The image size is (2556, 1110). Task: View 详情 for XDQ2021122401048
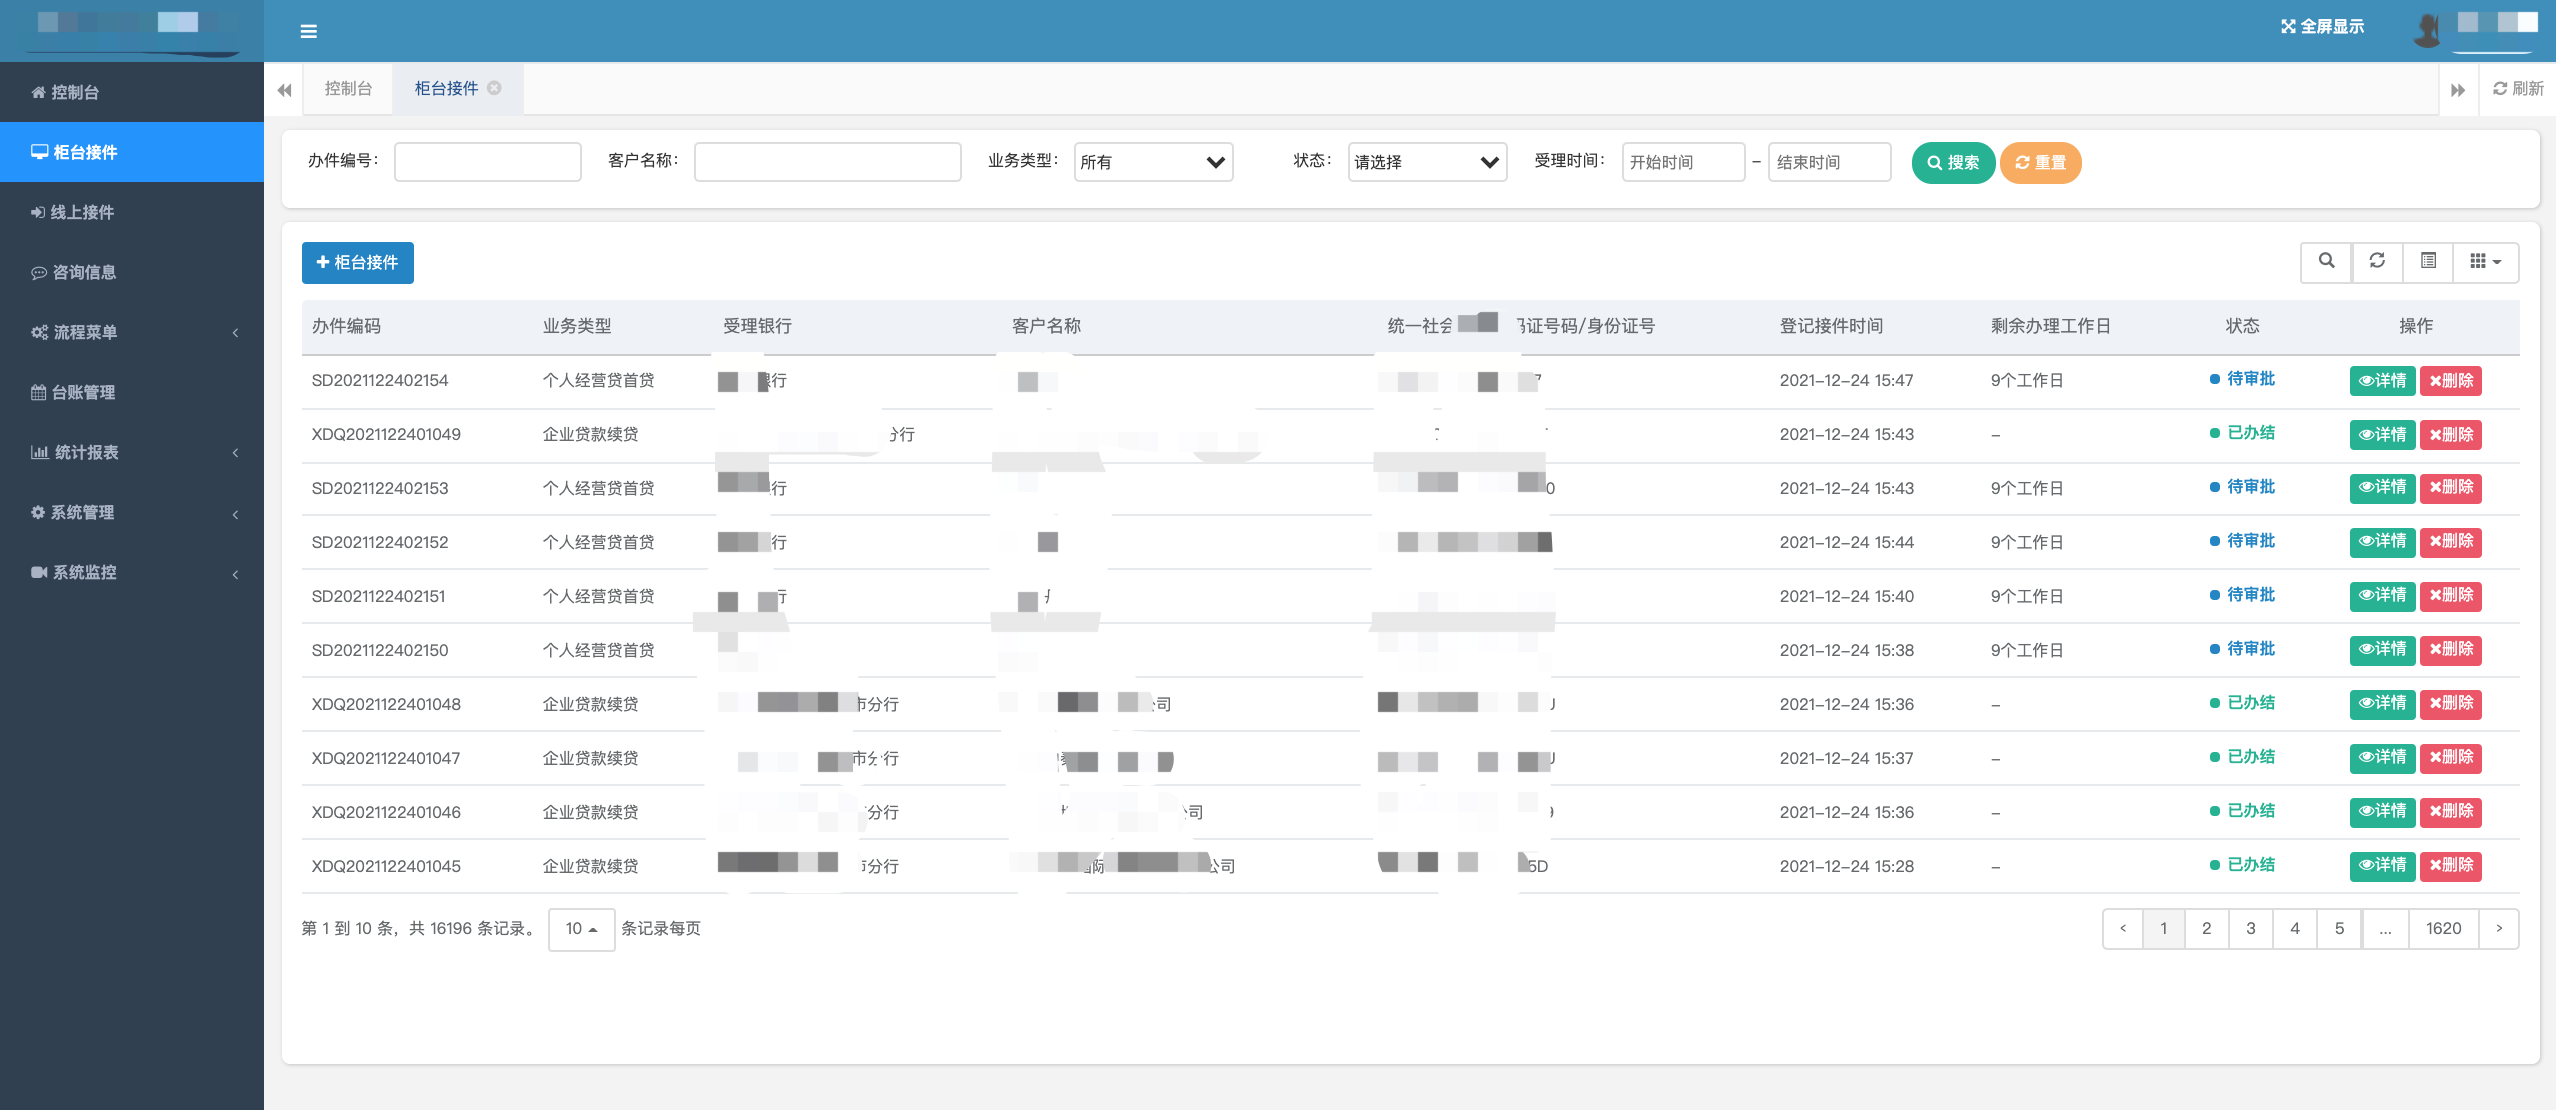(x=2383, y=703)
